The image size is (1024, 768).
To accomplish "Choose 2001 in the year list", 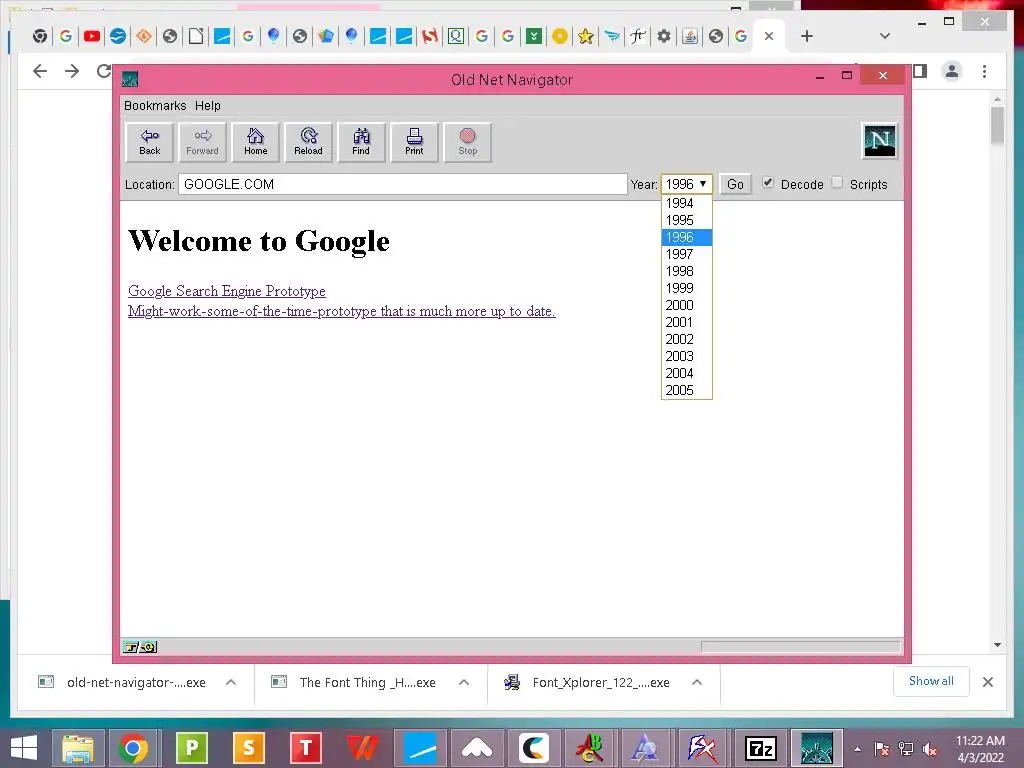I will (686, 322).
